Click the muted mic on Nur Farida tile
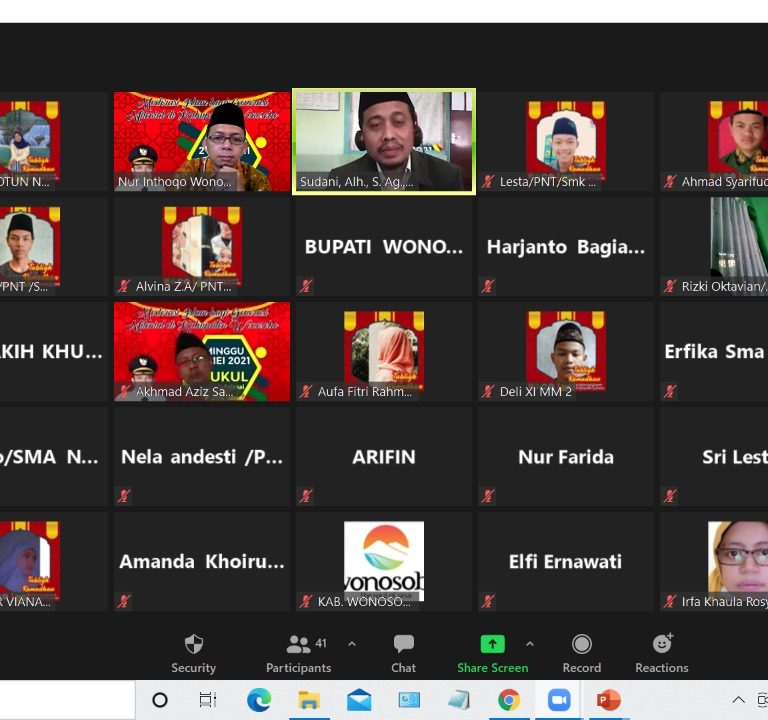Screen dimensions: 768x720 [488, 496]
